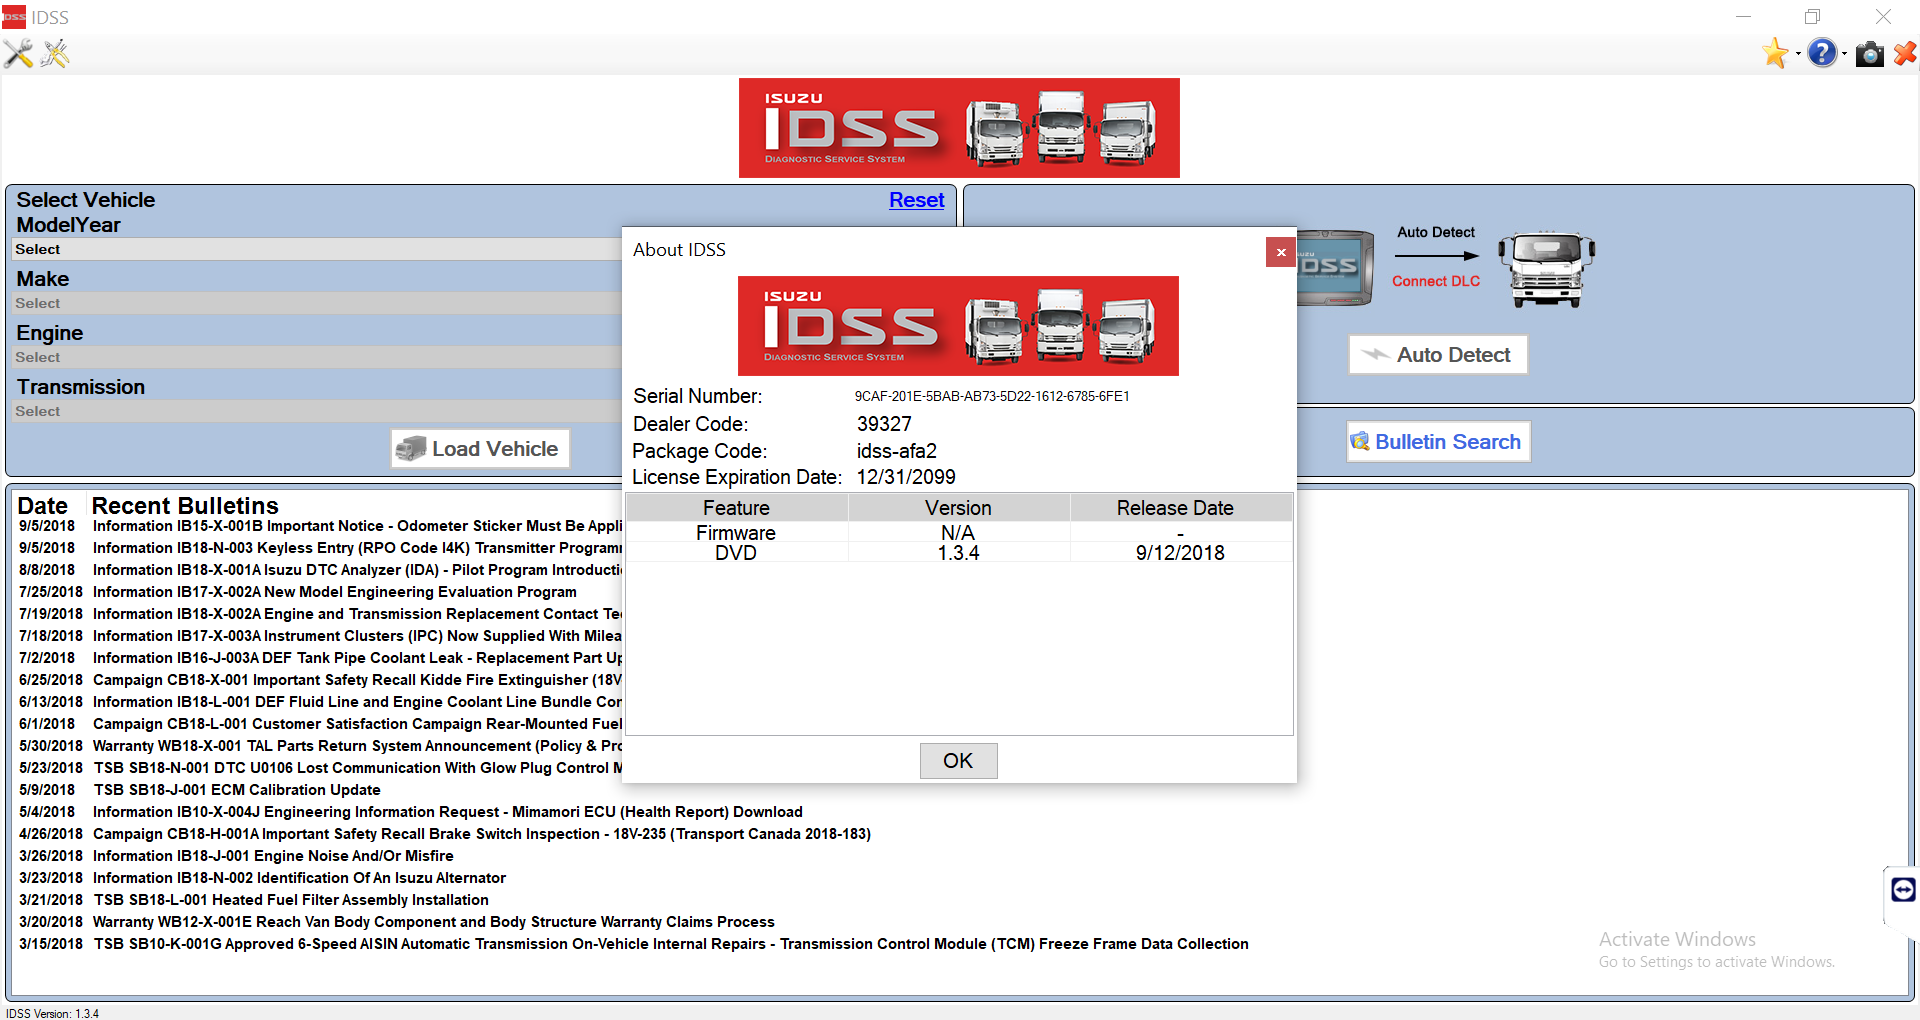Open bulletin IB15-X-001B Odometer Sticker notice
The image size is (1920, 1020).
[x=357, y=526]
